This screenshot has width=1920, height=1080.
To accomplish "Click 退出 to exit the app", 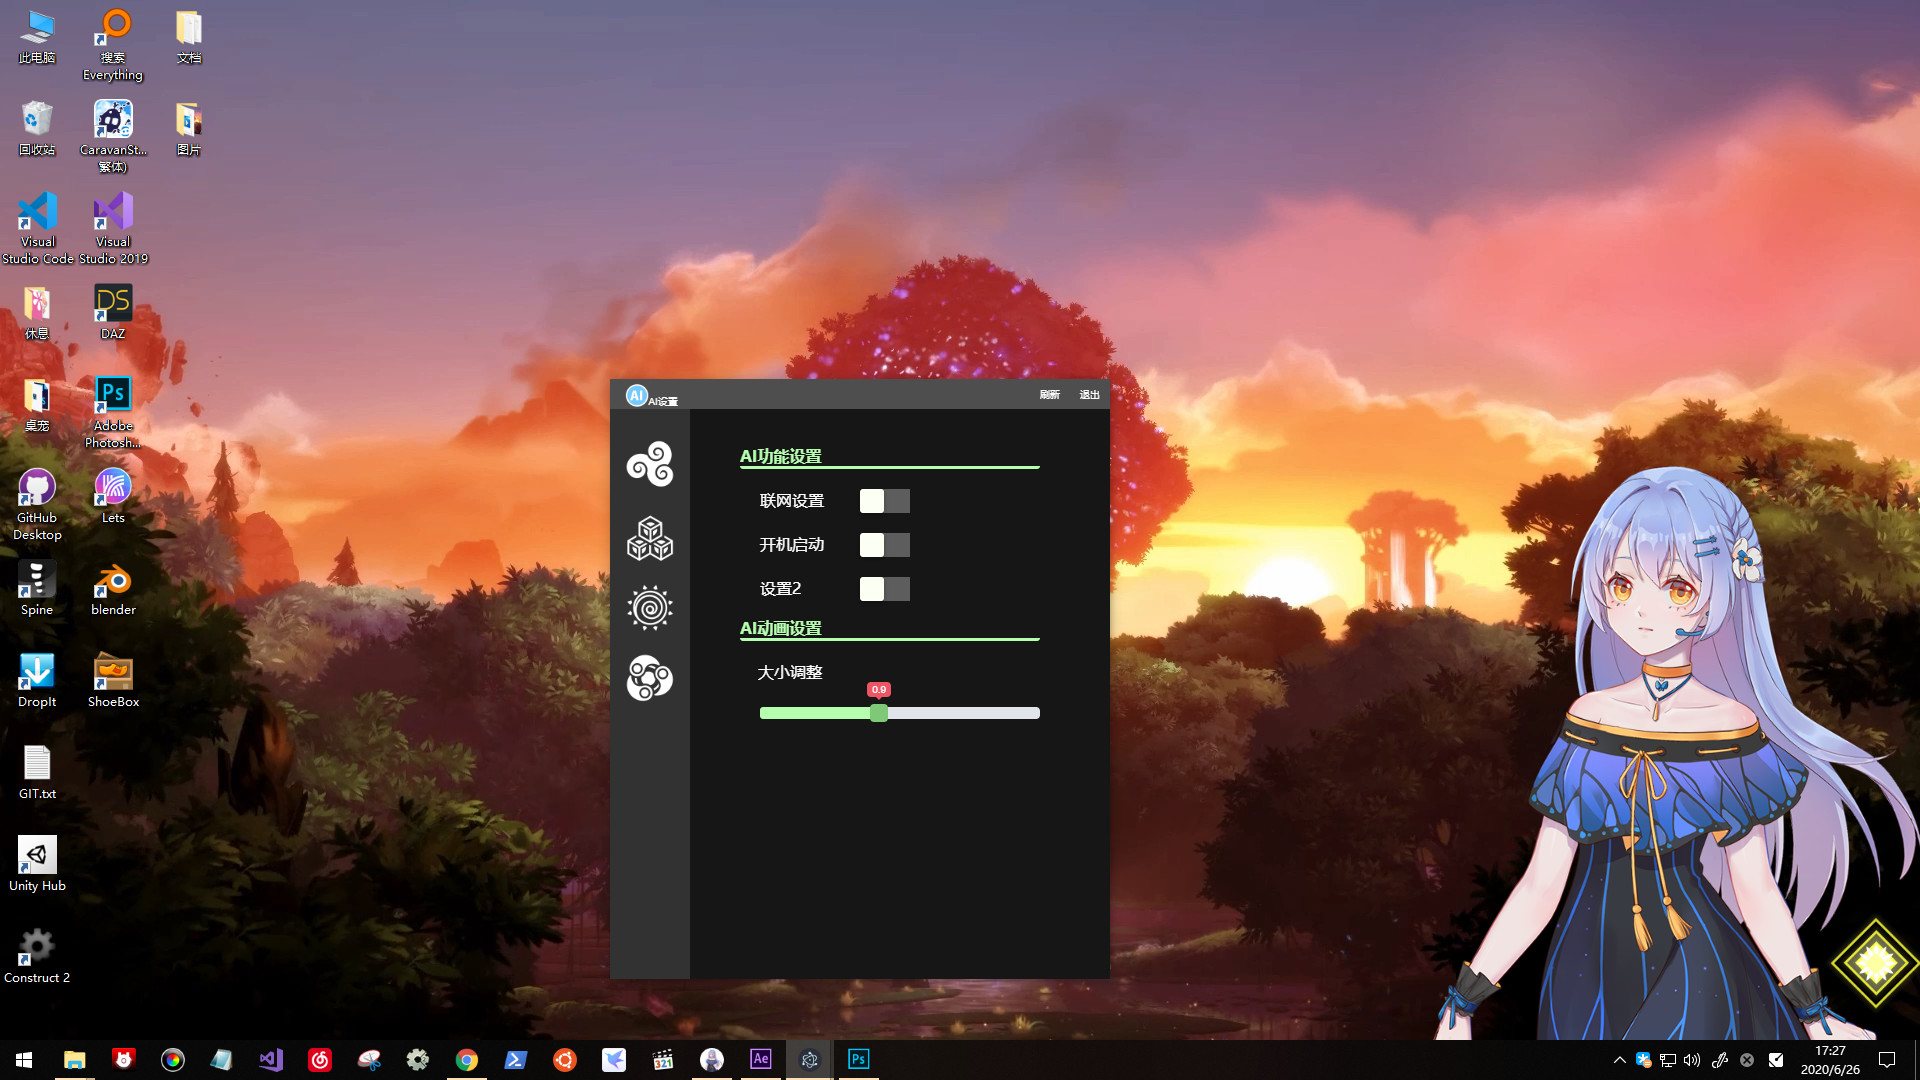I will [1089, 394].
